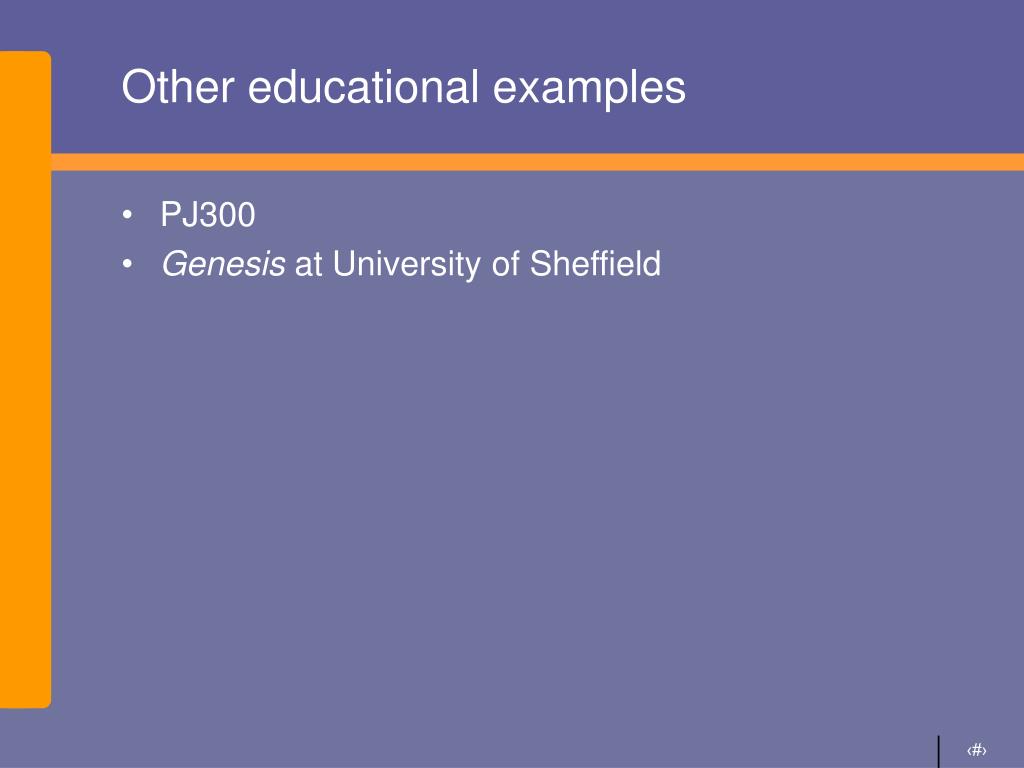Screen dimensions: 1024x768
Task: Click the word 'at' after Genesis
Action: click(309, 265)
